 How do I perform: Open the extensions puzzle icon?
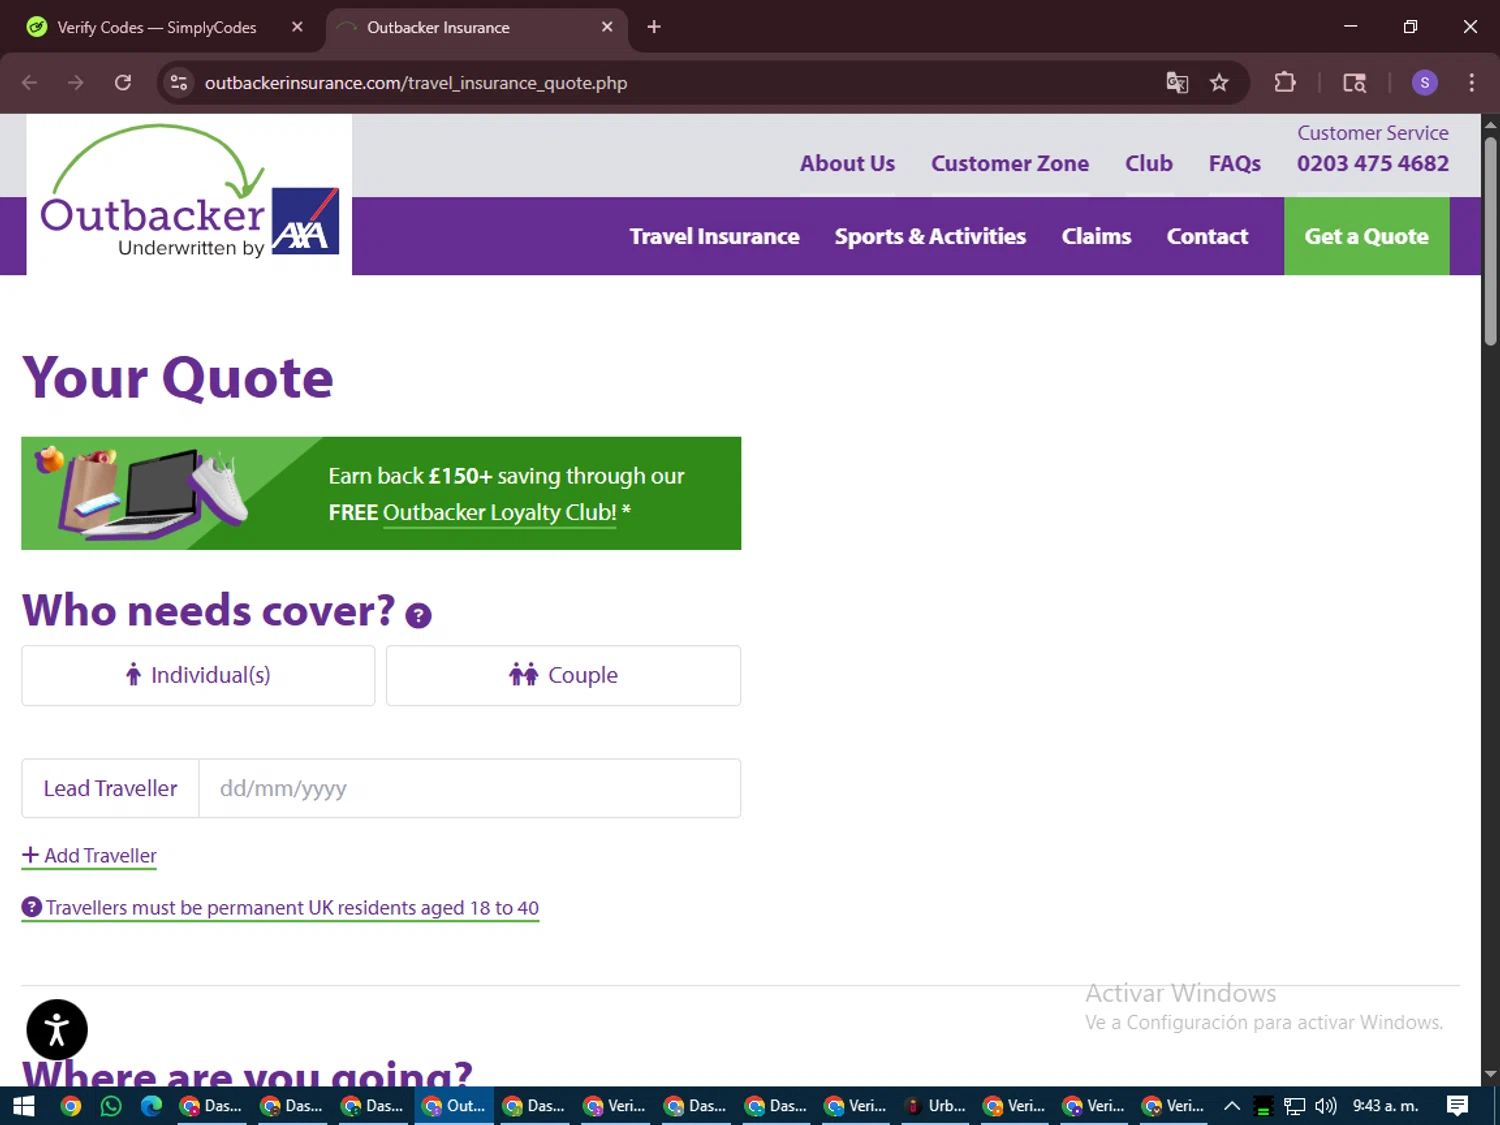coord(1285,83)
